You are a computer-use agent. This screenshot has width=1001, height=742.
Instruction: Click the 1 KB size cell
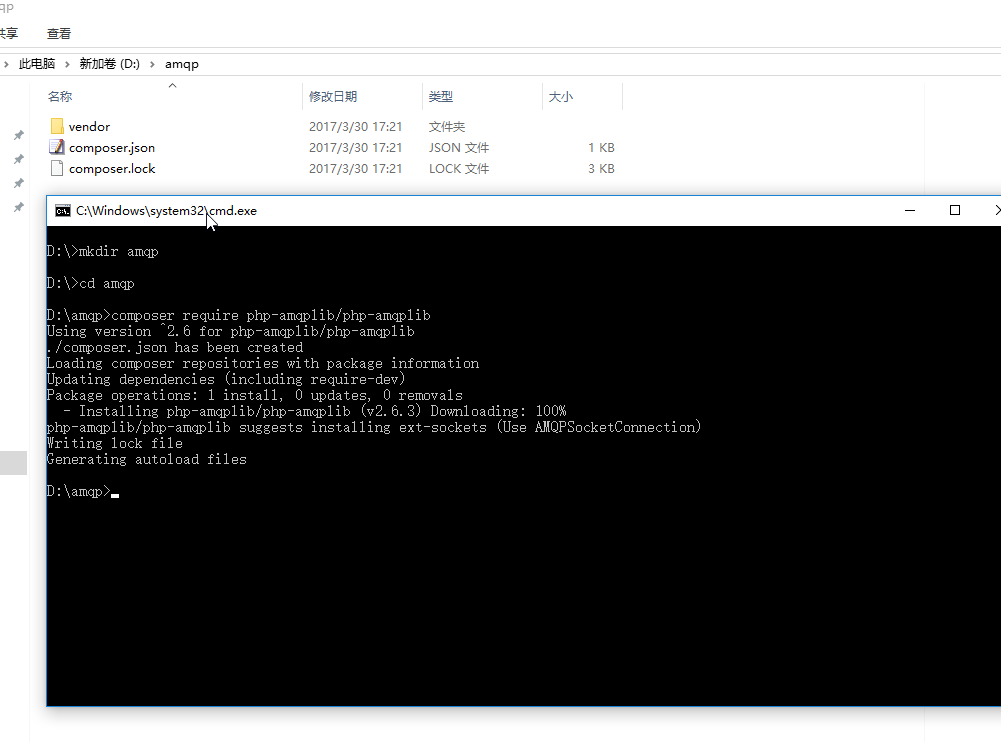601,148
